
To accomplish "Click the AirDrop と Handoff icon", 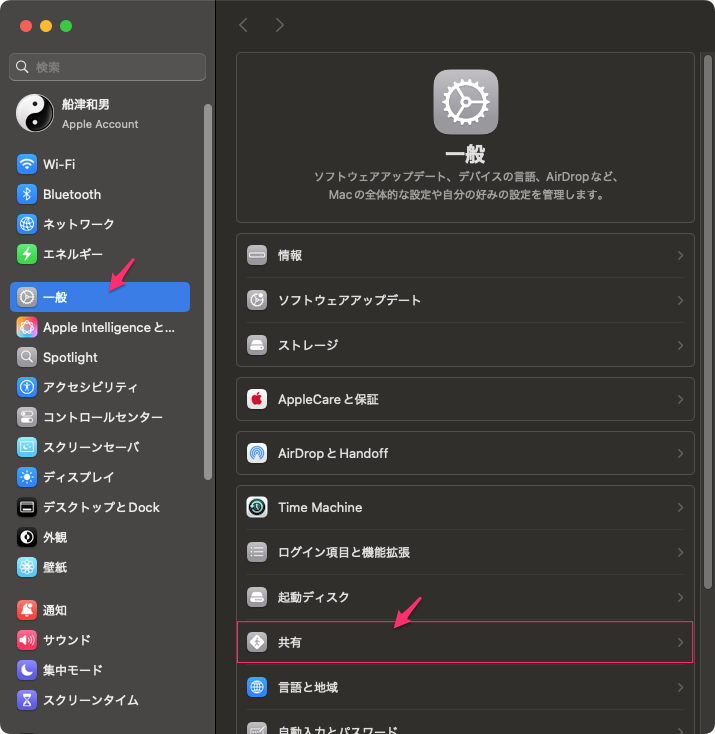I will click(x=257, y=453).
